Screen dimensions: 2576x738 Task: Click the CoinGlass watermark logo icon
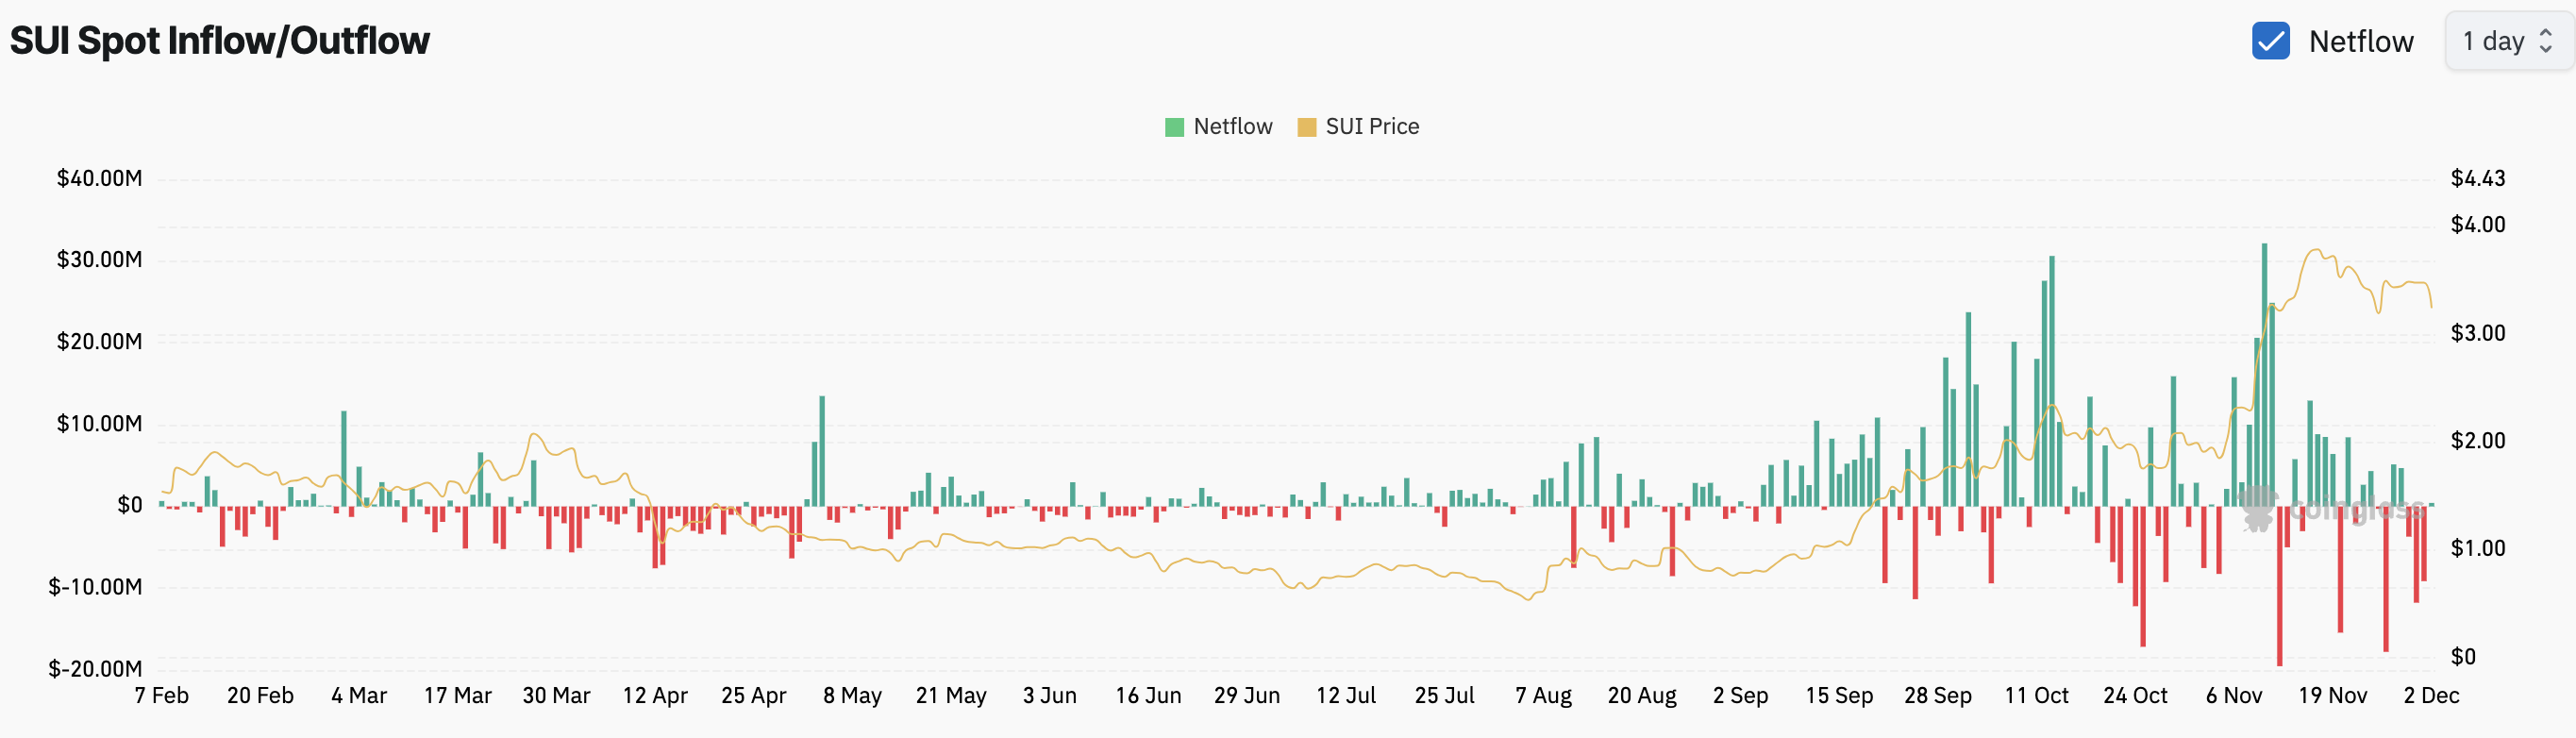[2259, 508]
